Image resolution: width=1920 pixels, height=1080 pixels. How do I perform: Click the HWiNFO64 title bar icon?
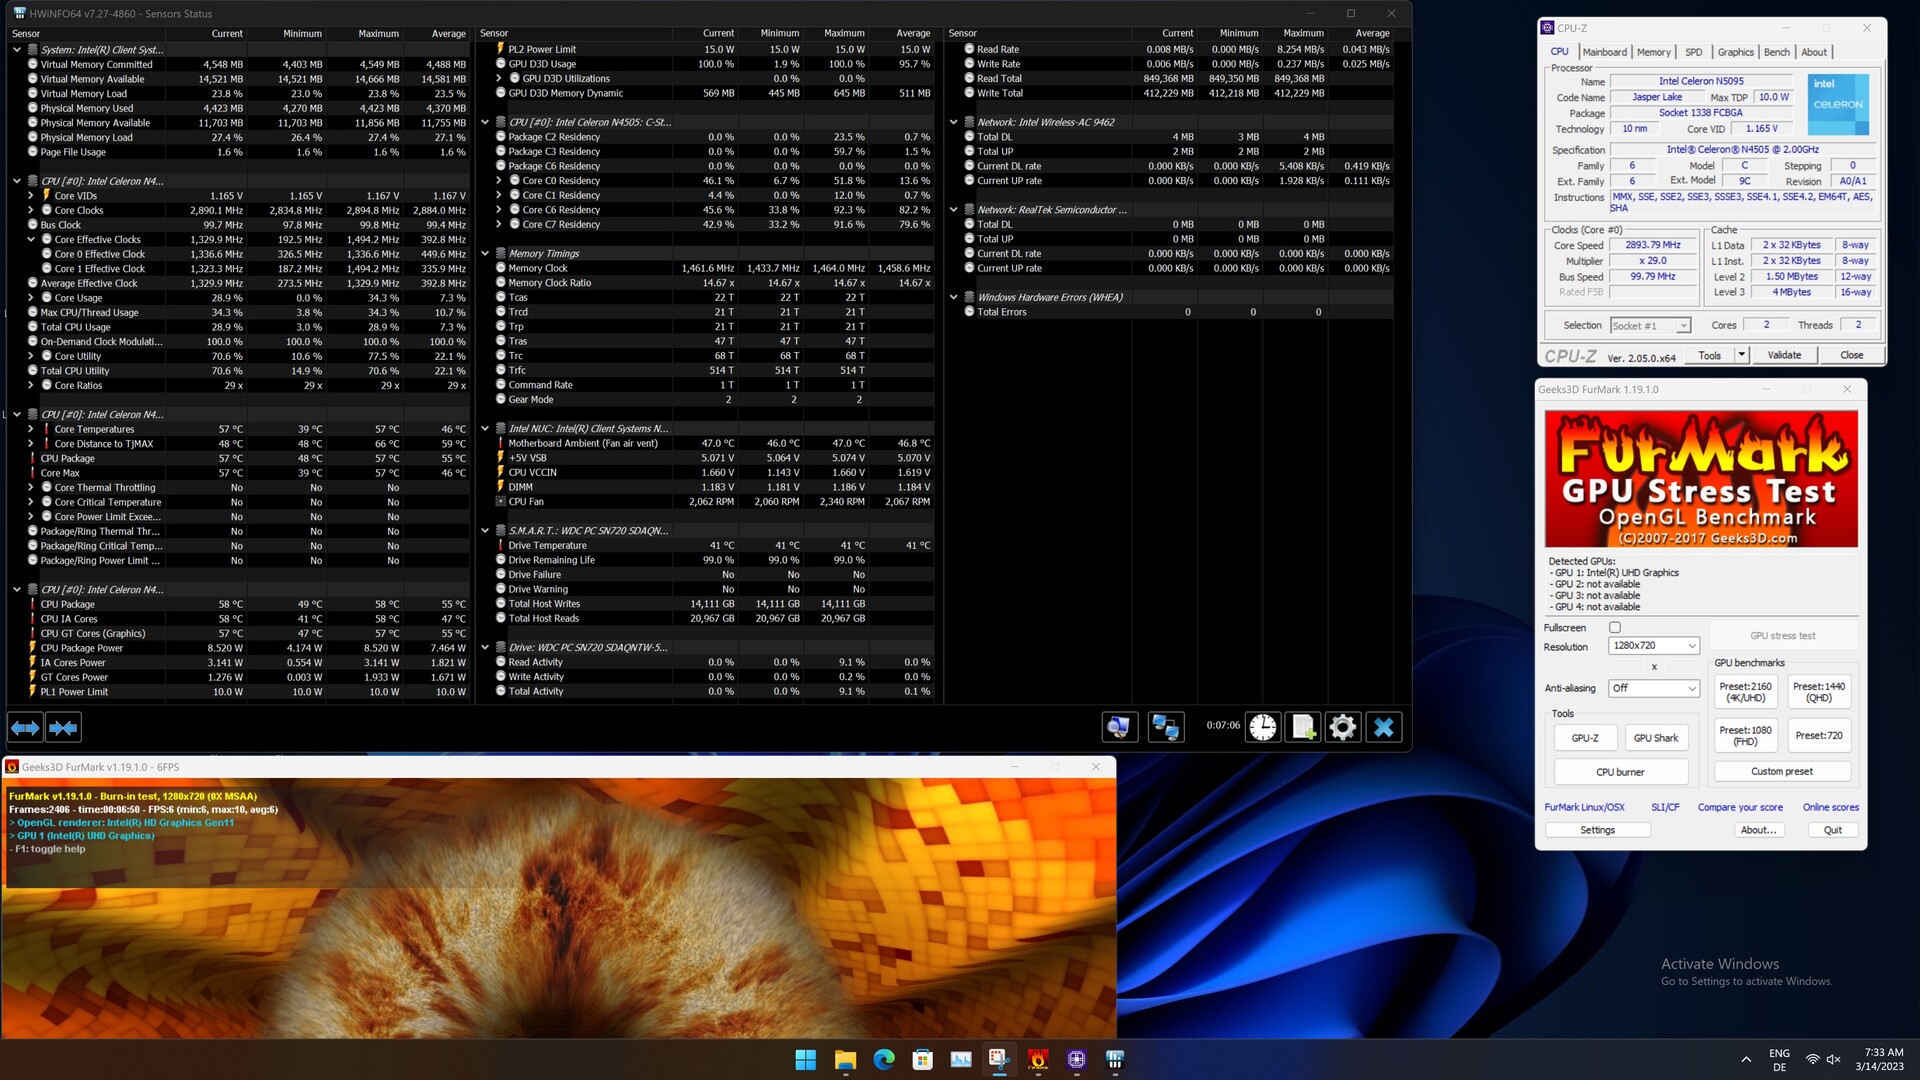[20, 13]
